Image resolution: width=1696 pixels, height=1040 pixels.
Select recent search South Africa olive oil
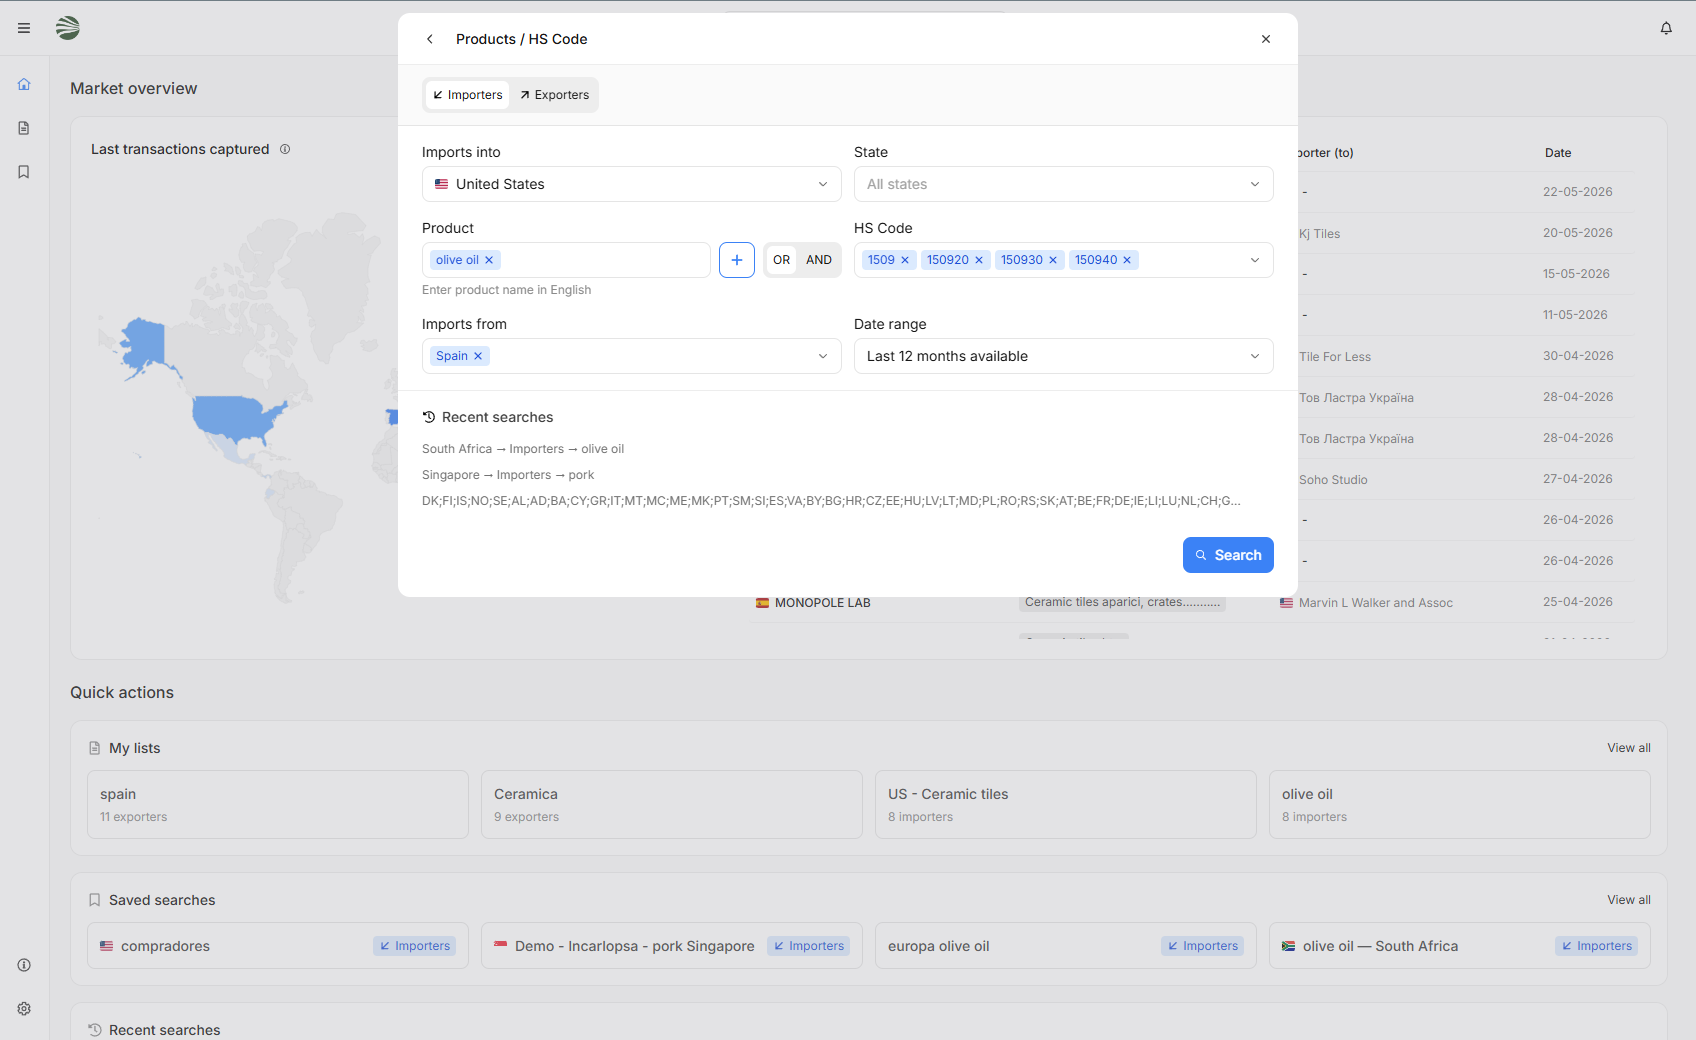coord(523,449)
